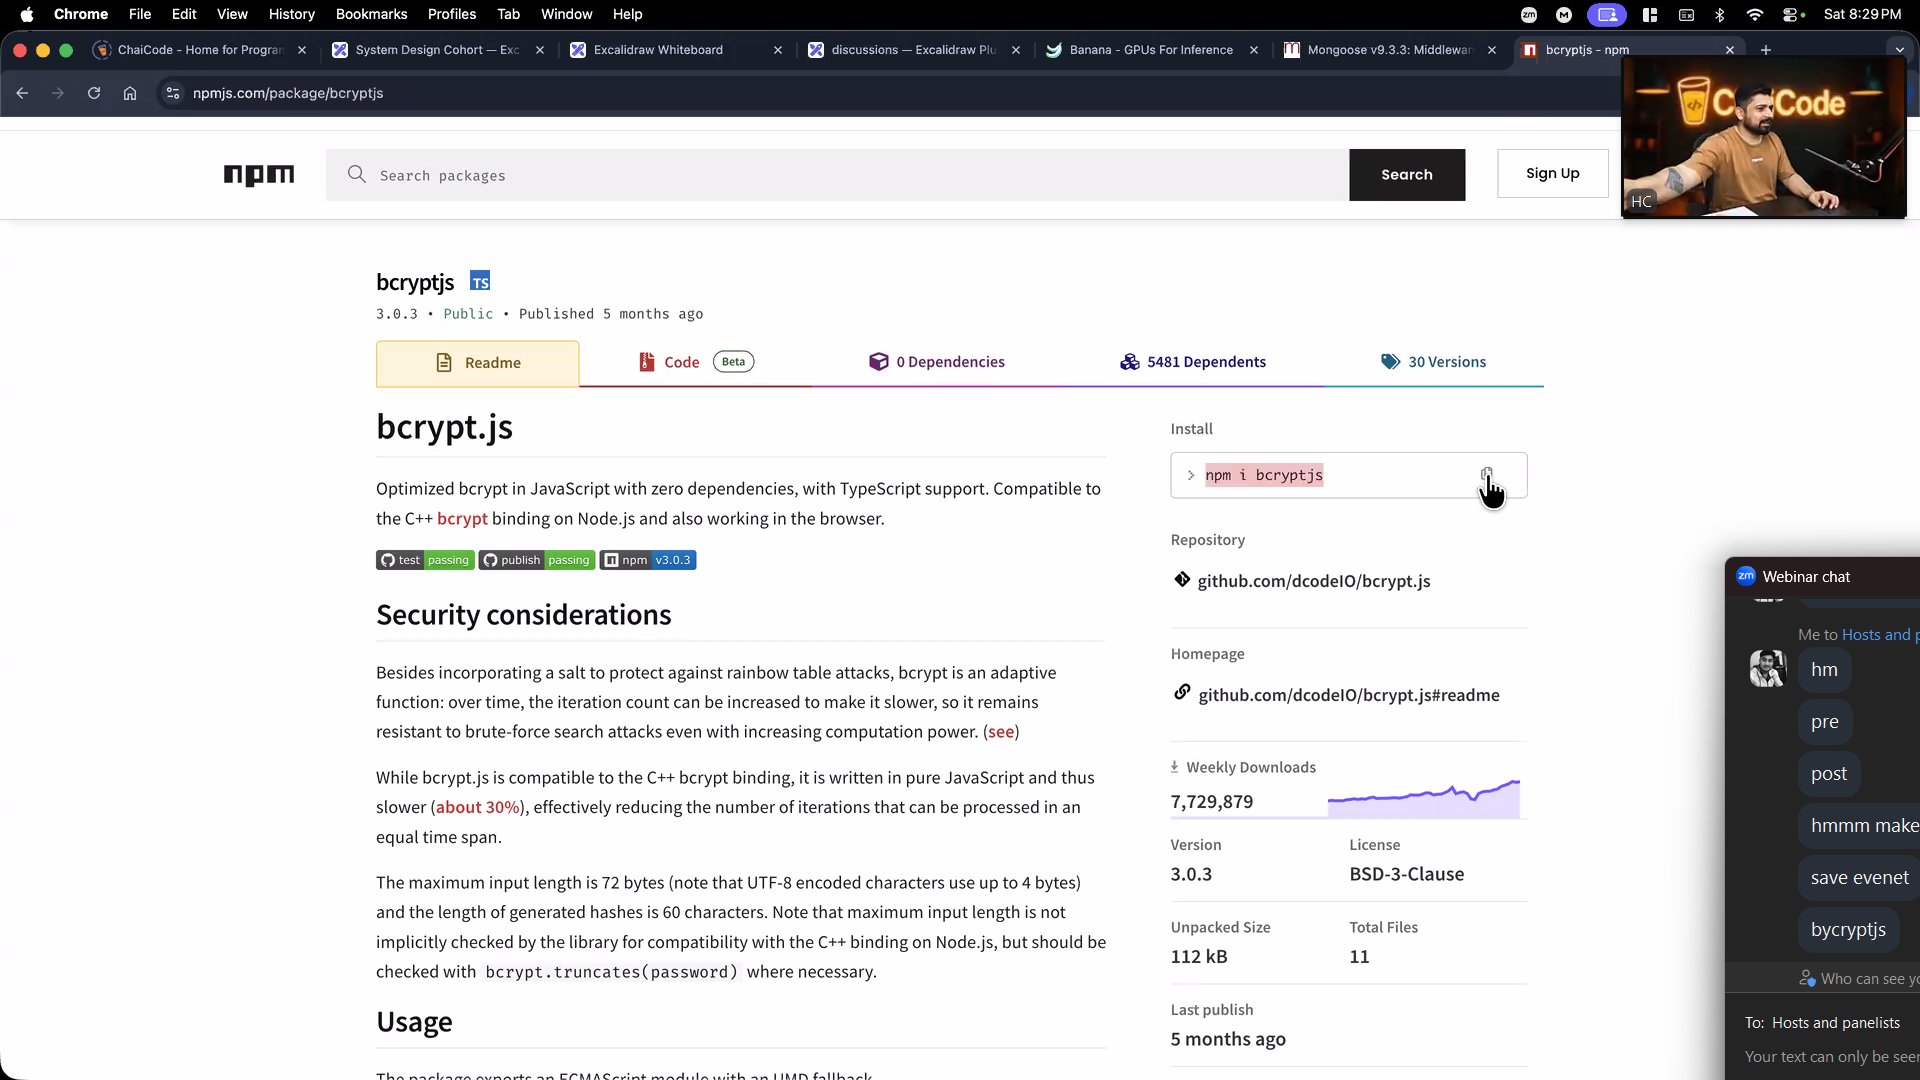The height and width of the screenshot is (1080, 1920).
Task: Expand the tab search chevron in Chrome
Action: pos(1899,50)
